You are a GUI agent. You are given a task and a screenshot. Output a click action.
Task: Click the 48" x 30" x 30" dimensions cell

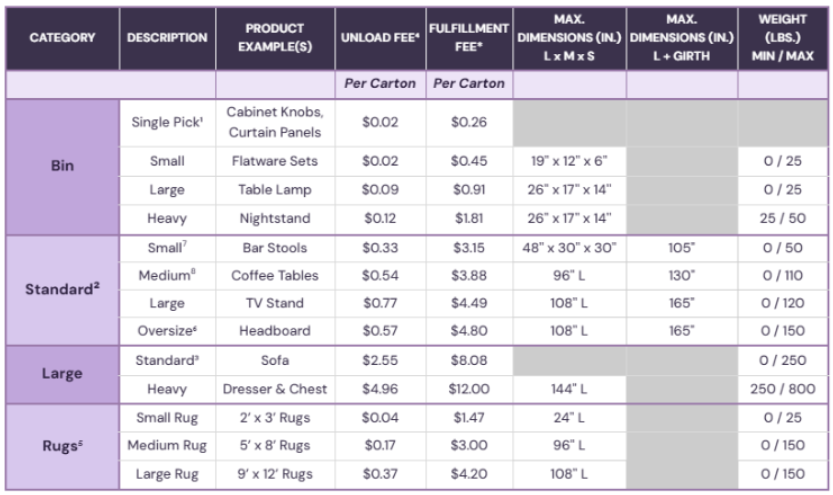569,245
